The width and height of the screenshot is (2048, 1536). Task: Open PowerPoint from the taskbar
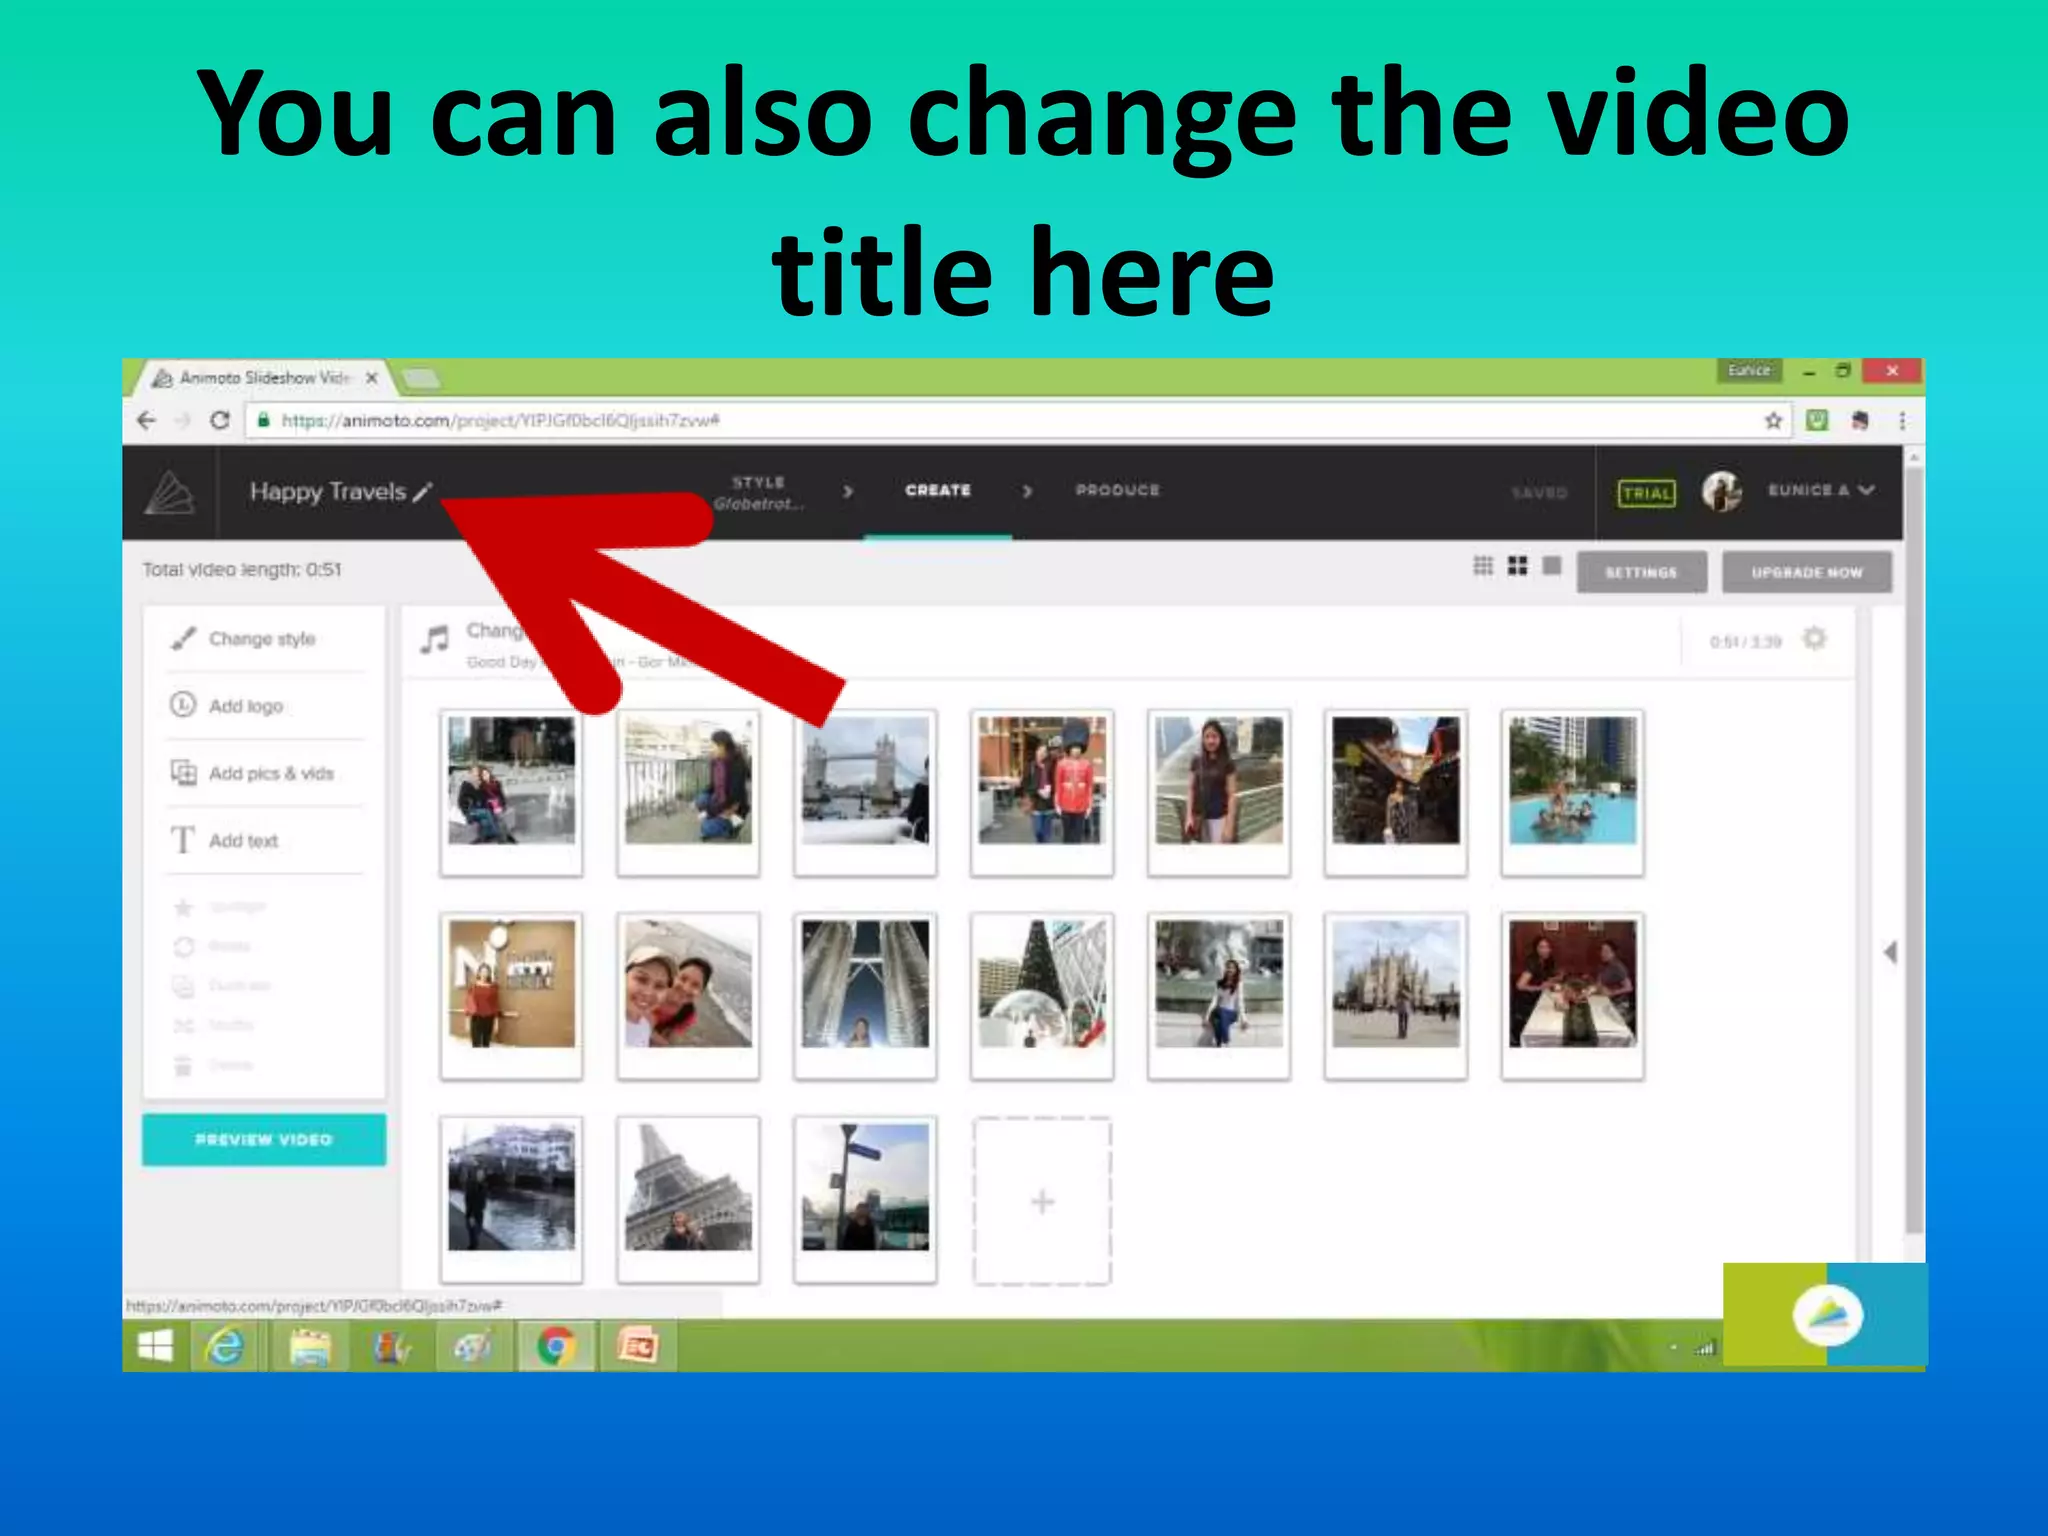pyautogui.click(x=637, y=1346)
